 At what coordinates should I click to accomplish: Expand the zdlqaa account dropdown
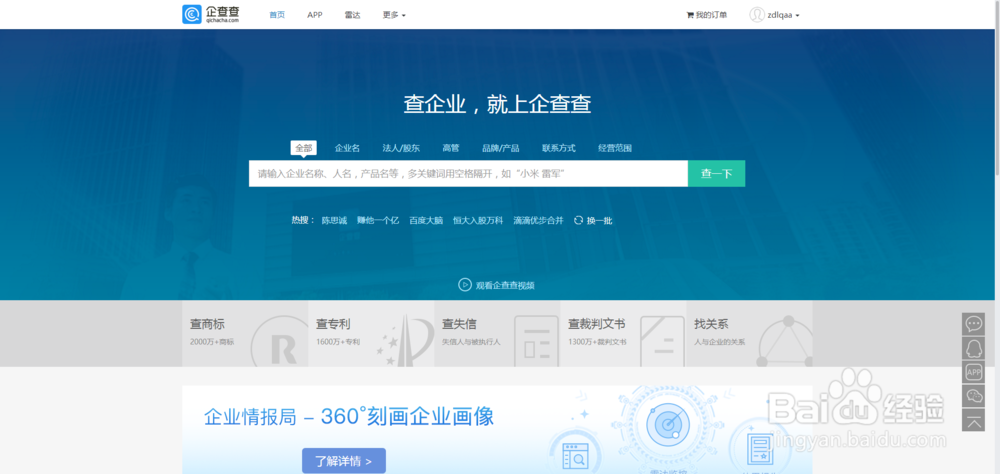click(x=784, y=15)
